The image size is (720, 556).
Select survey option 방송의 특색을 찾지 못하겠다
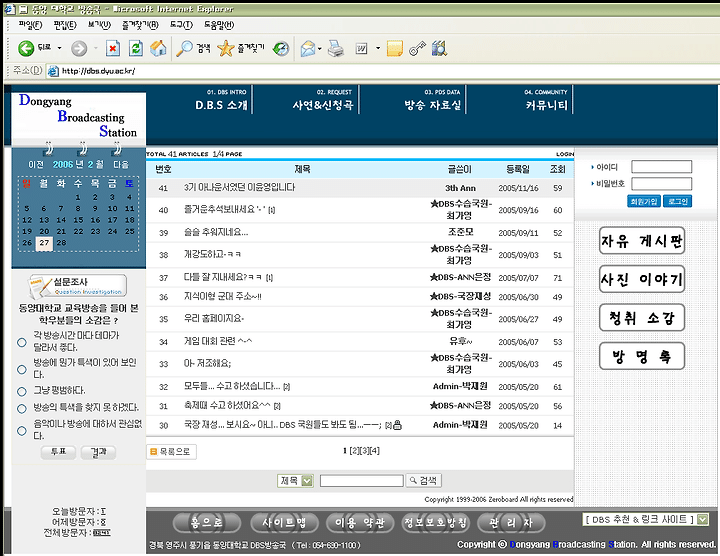(22, 408)
